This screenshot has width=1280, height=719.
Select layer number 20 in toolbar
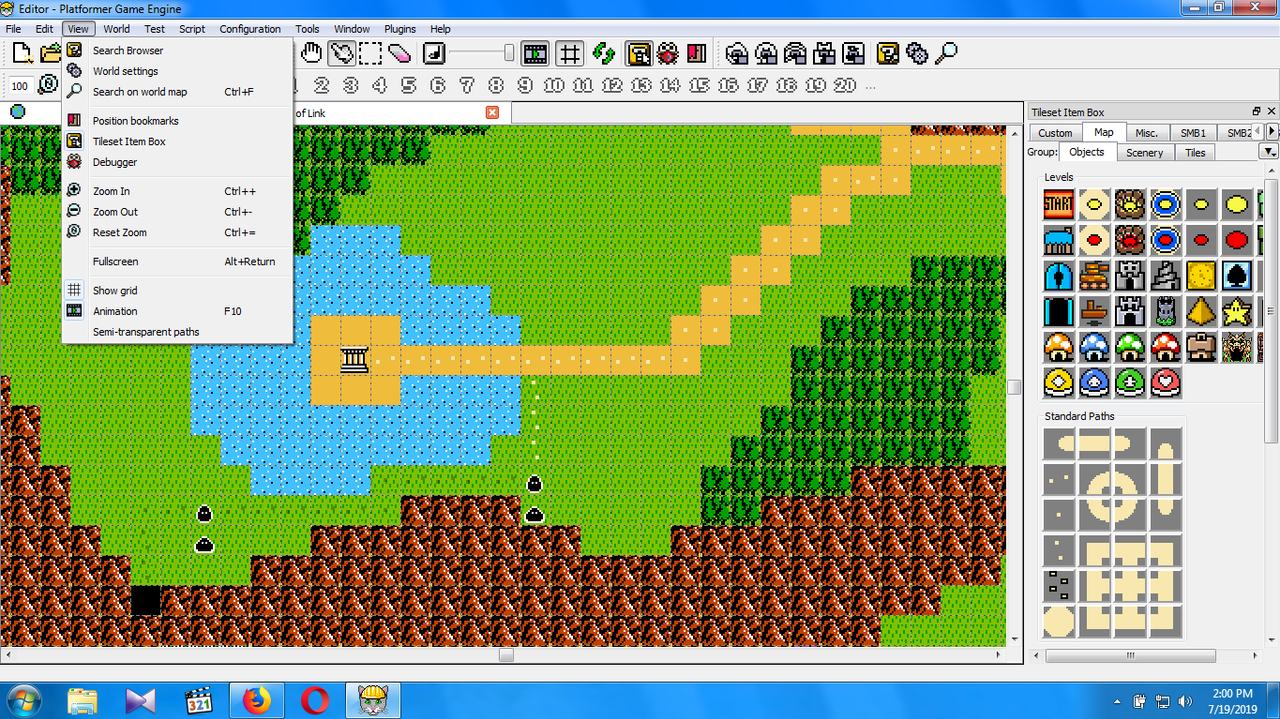coord(845,86)
